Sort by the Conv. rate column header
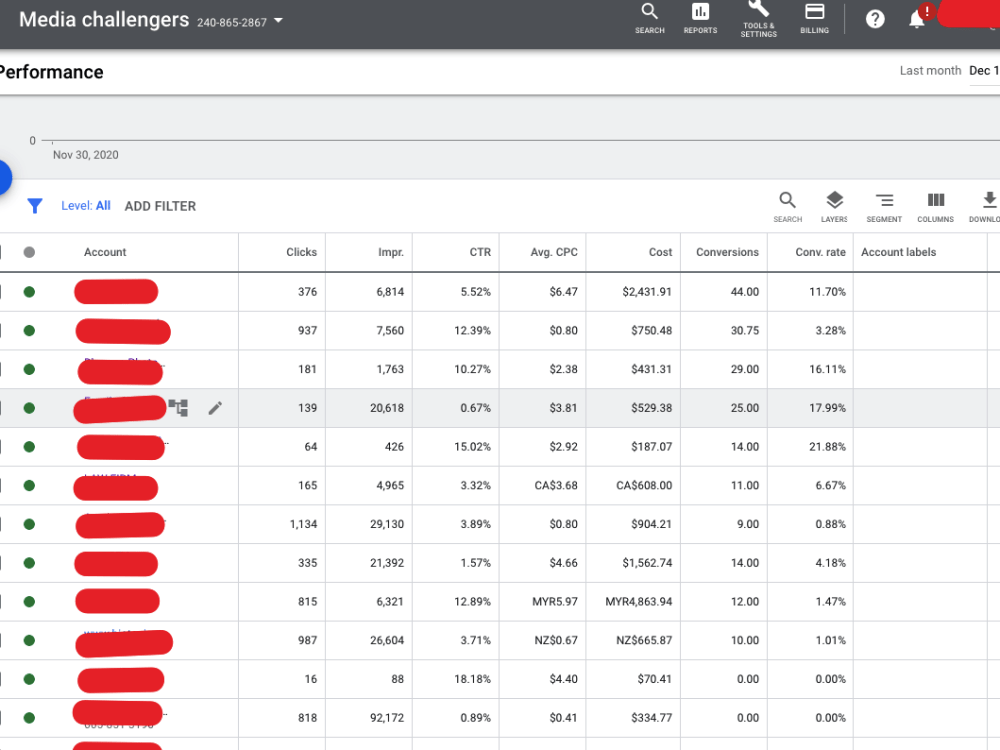 pos(820,252)
